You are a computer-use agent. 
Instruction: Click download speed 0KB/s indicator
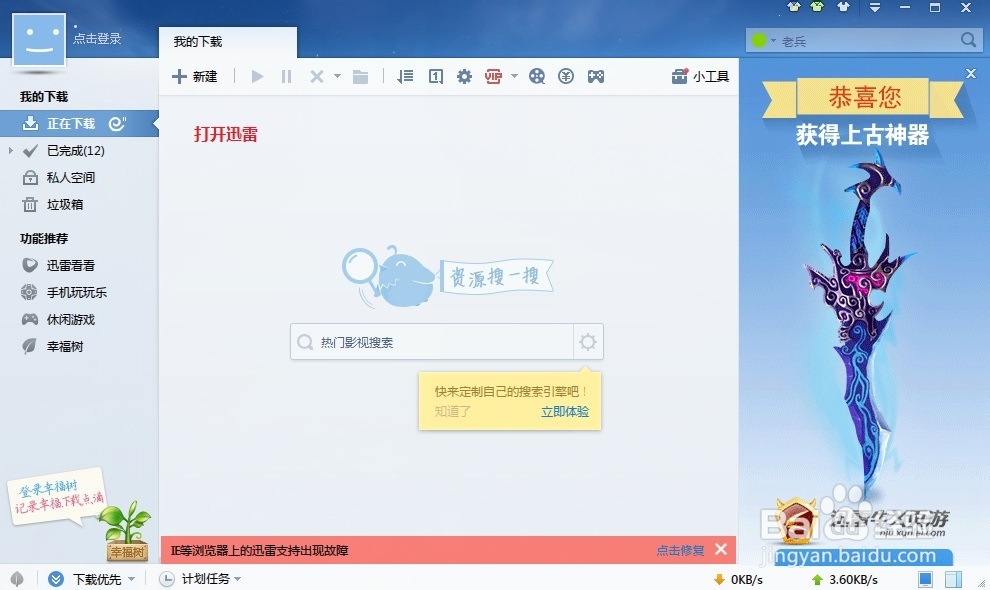(738, 579)
